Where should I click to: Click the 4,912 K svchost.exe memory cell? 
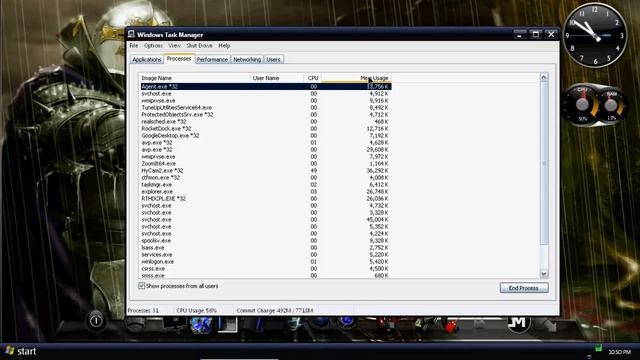click(x=380, y=94)
